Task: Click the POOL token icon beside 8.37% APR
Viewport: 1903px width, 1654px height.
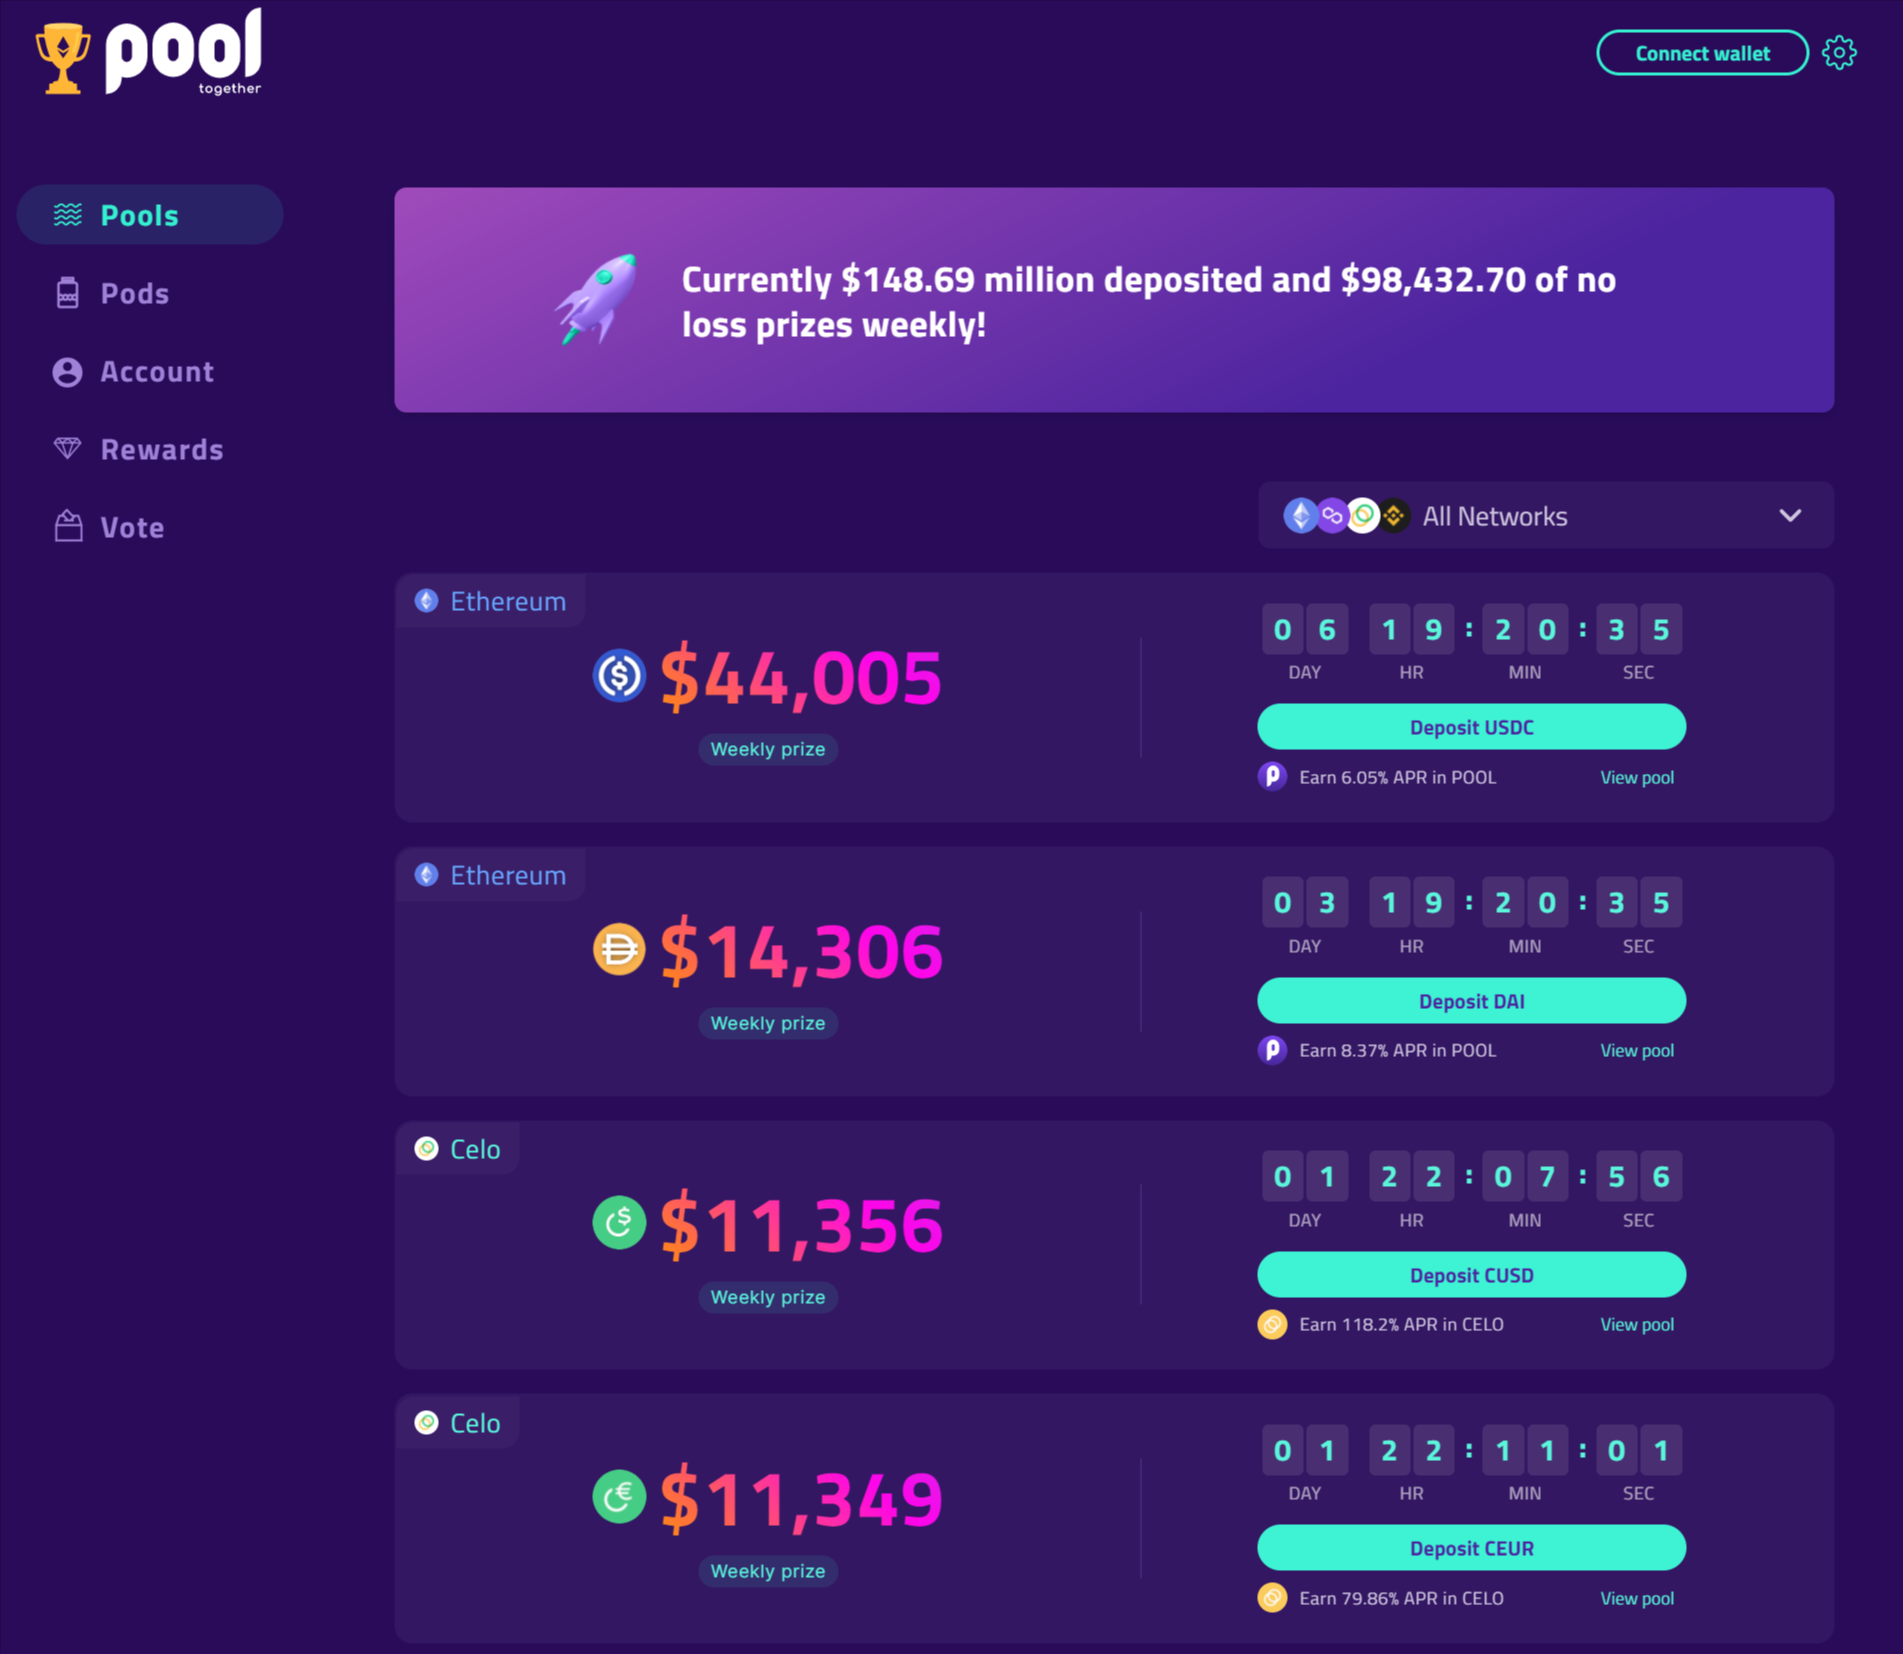Action: (1272, 1050)
